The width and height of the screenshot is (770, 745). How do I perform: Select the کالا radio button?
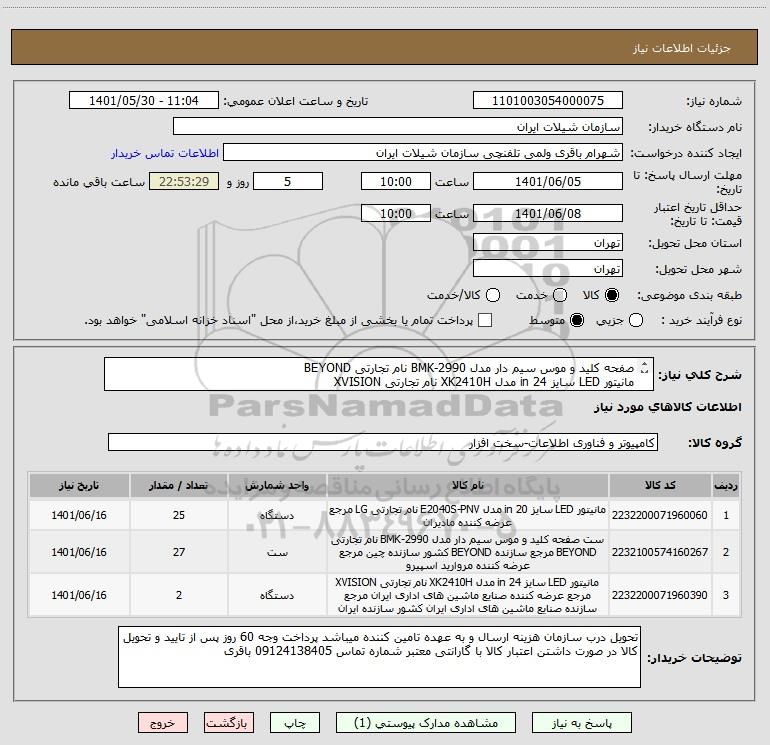pyautogui.click(x=612, y=295)
